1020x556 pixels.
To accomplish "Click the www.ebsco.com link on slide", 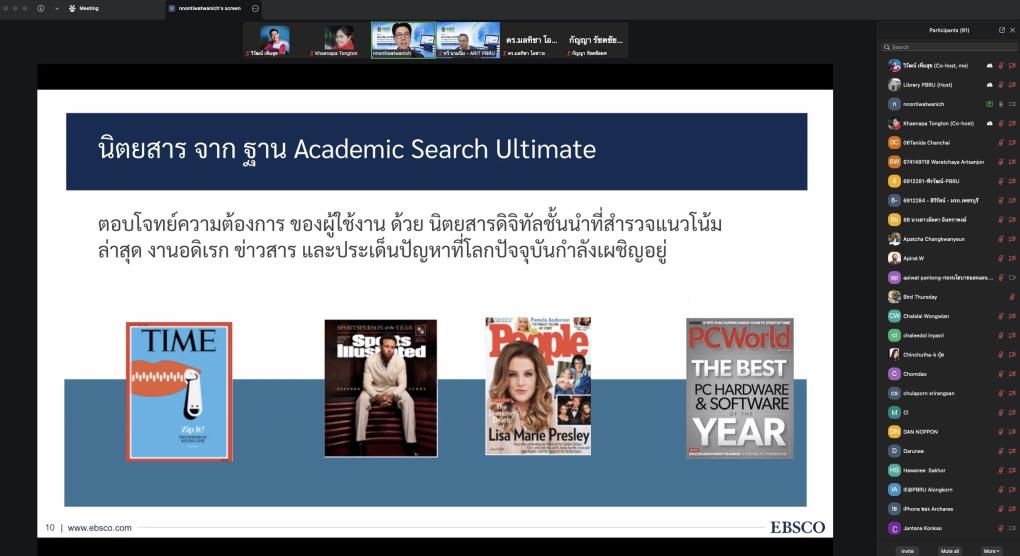I will [100, 528].
